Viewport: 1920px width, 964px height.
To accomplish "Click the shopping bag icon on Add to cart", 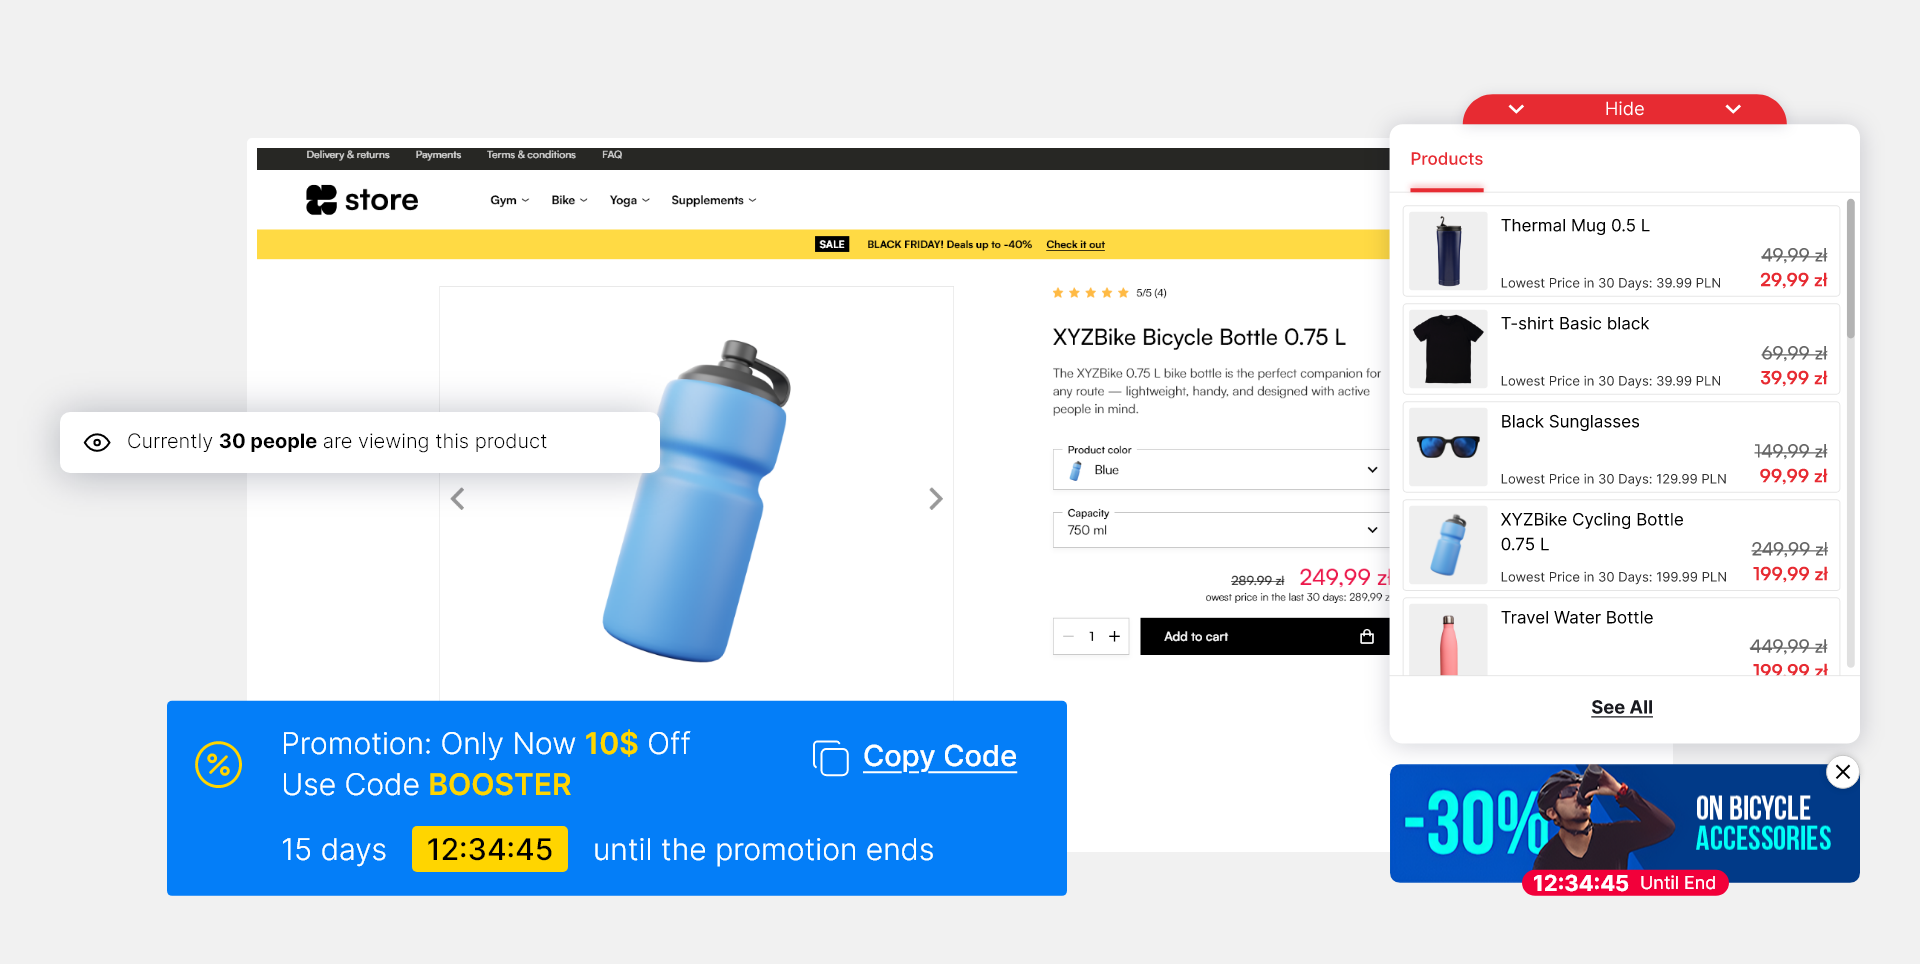I will point(1367,637).
